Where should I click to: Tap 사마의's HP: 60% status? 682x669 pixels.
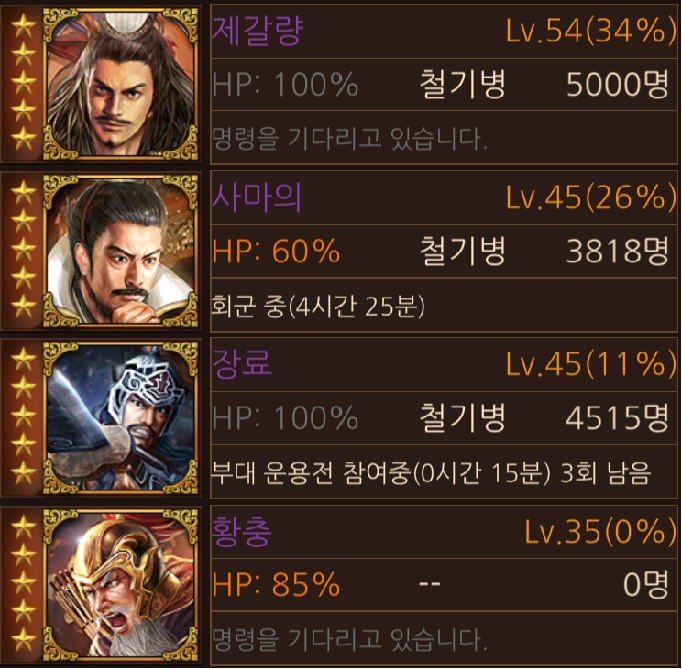(276, 251)
